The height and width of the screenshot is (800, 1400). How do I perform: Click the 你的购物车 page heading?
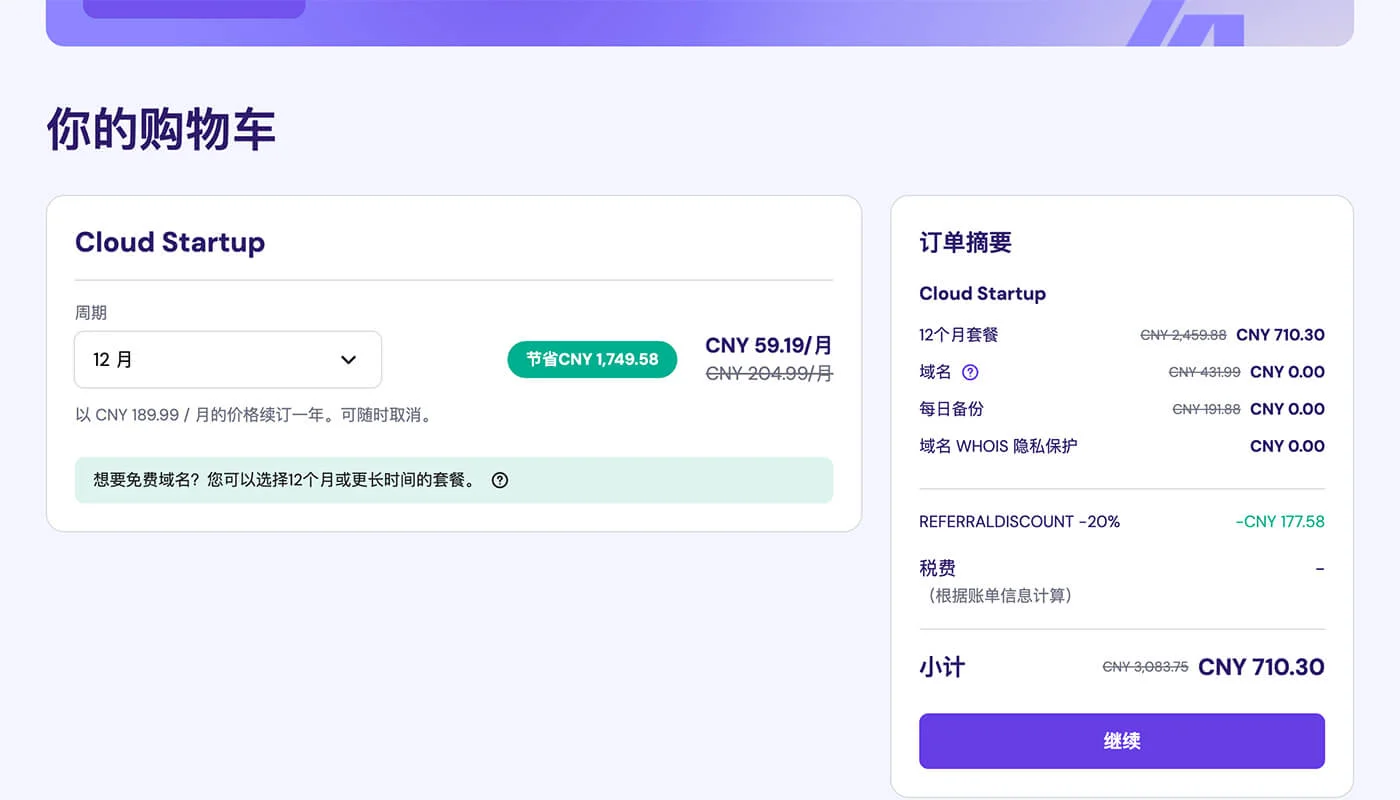click(x=160, y=128)
